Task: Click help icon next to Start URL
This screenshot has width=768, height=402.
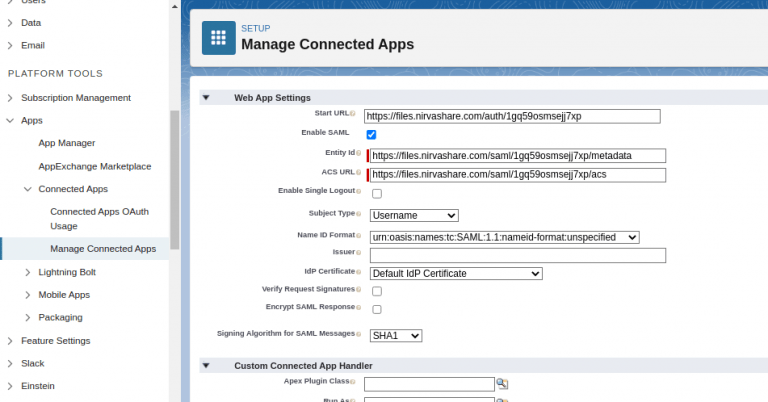Action: tap(353, 114)
